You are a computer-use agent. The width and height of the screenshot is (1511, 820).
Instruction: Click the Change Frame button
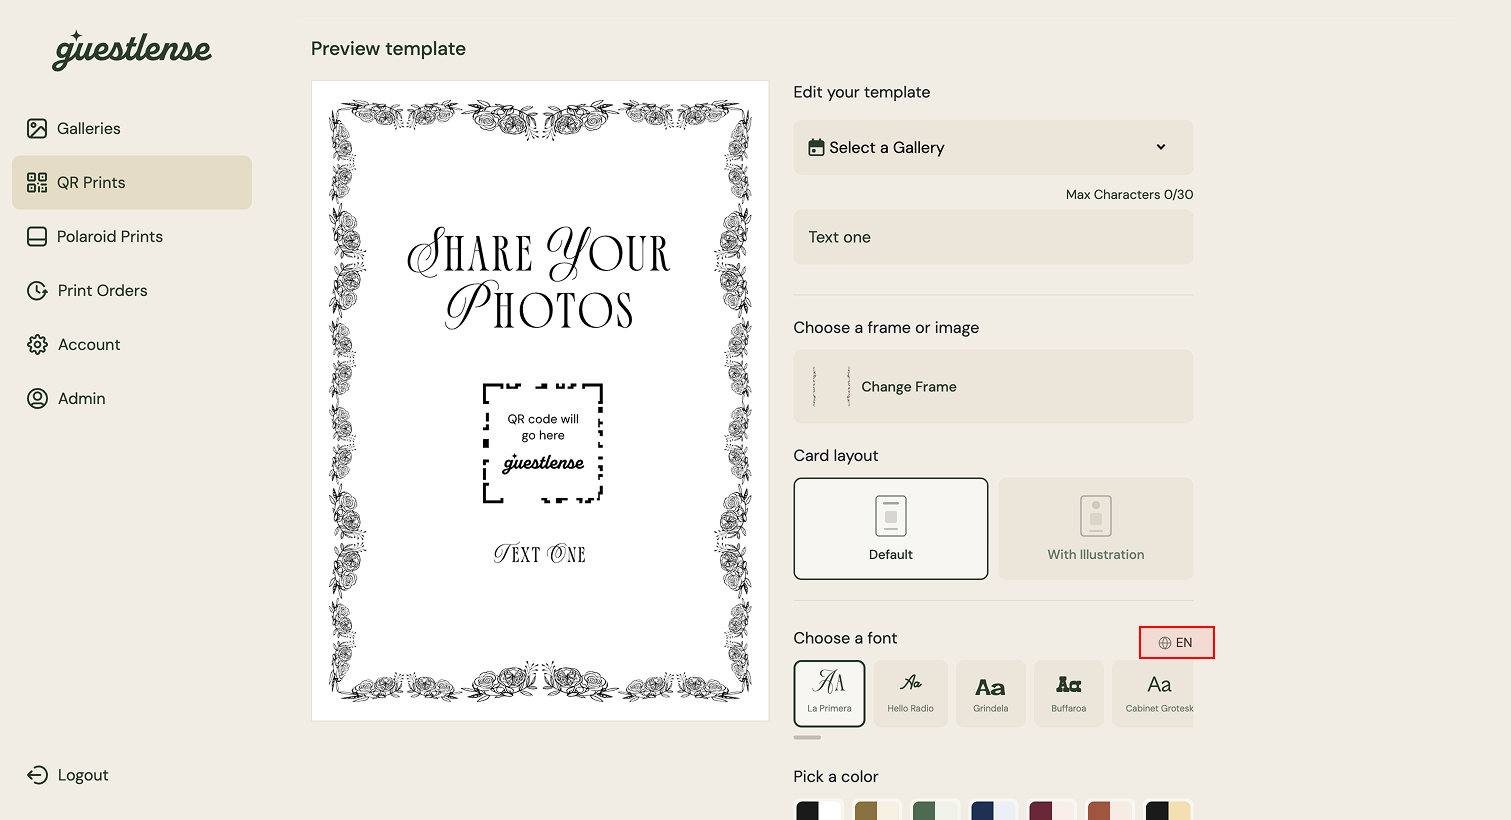[x=993, y=386]
